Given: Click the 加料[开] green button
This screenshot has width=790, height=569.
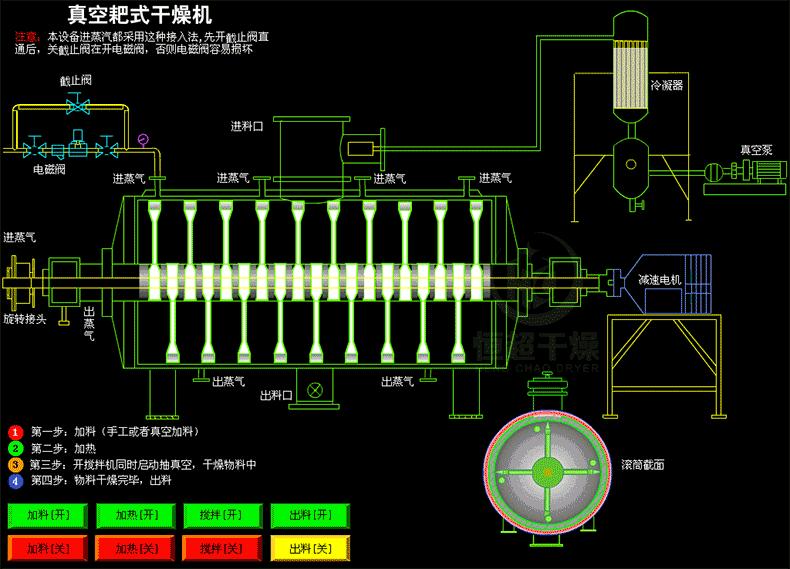Looking at the screenshot, I should pos(48,515).
